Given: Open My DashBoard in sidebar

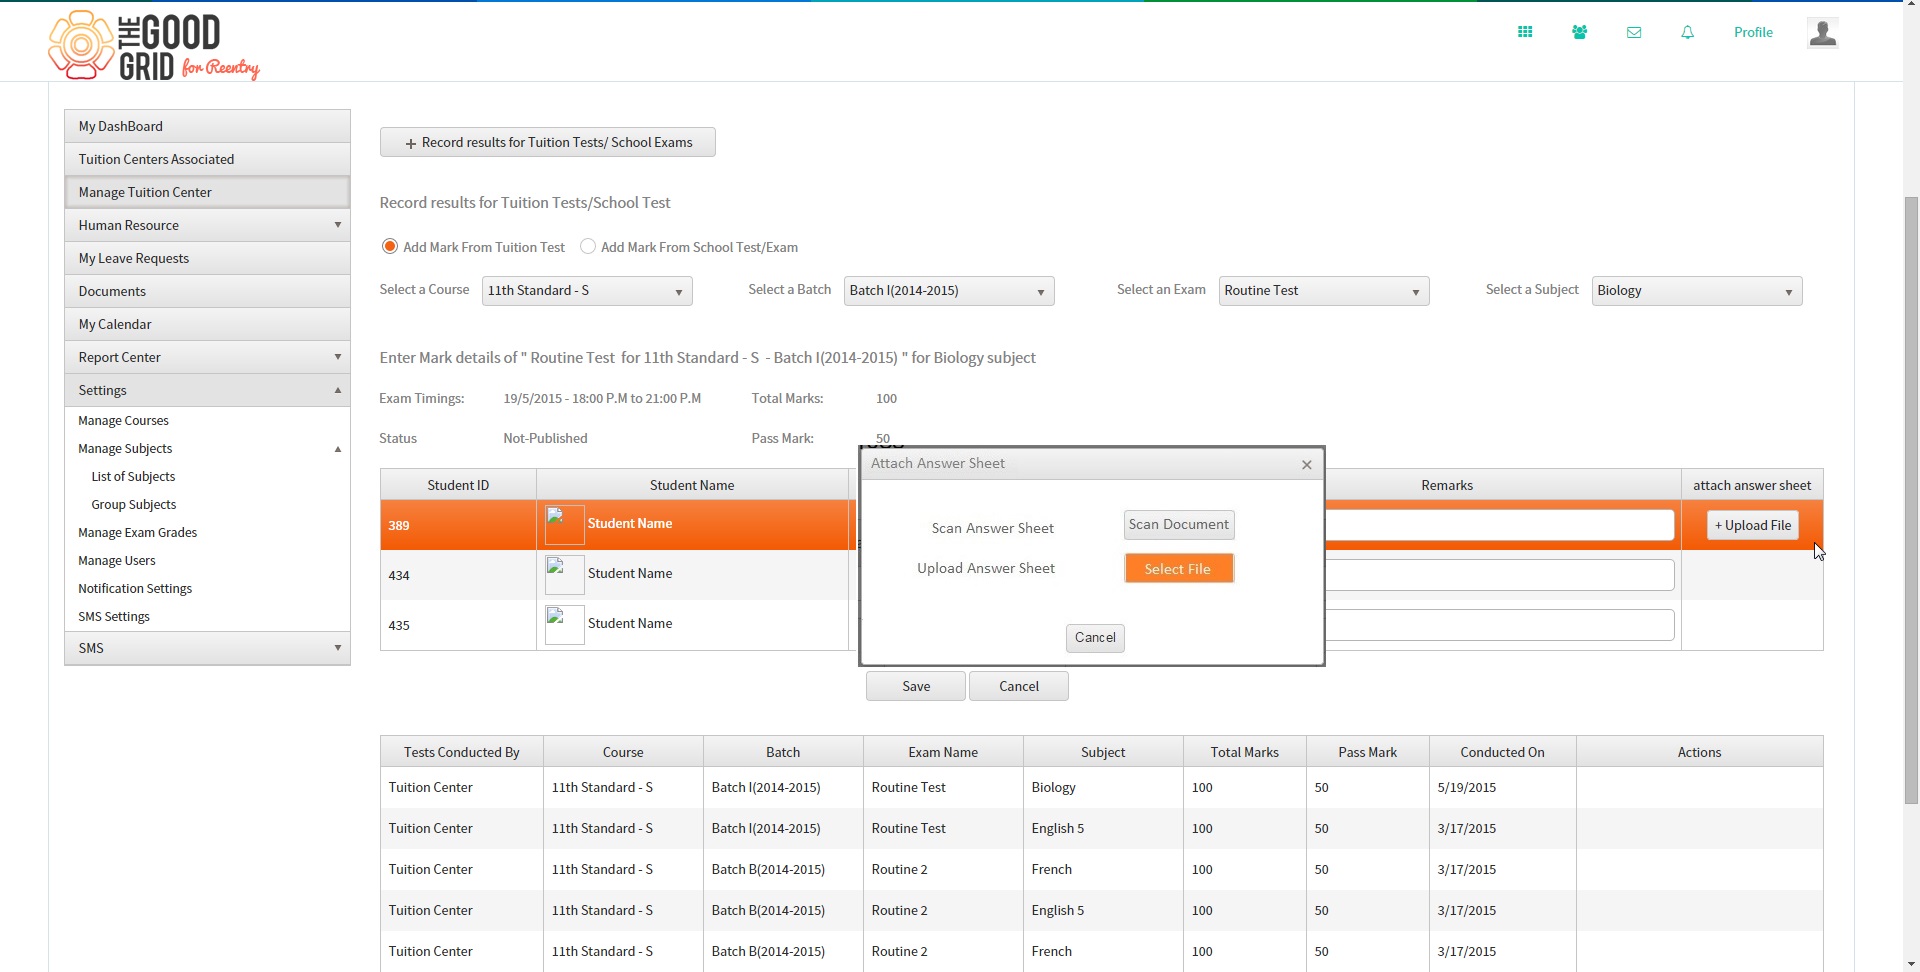Looking at the screenshot, I should tap(207, 126).
